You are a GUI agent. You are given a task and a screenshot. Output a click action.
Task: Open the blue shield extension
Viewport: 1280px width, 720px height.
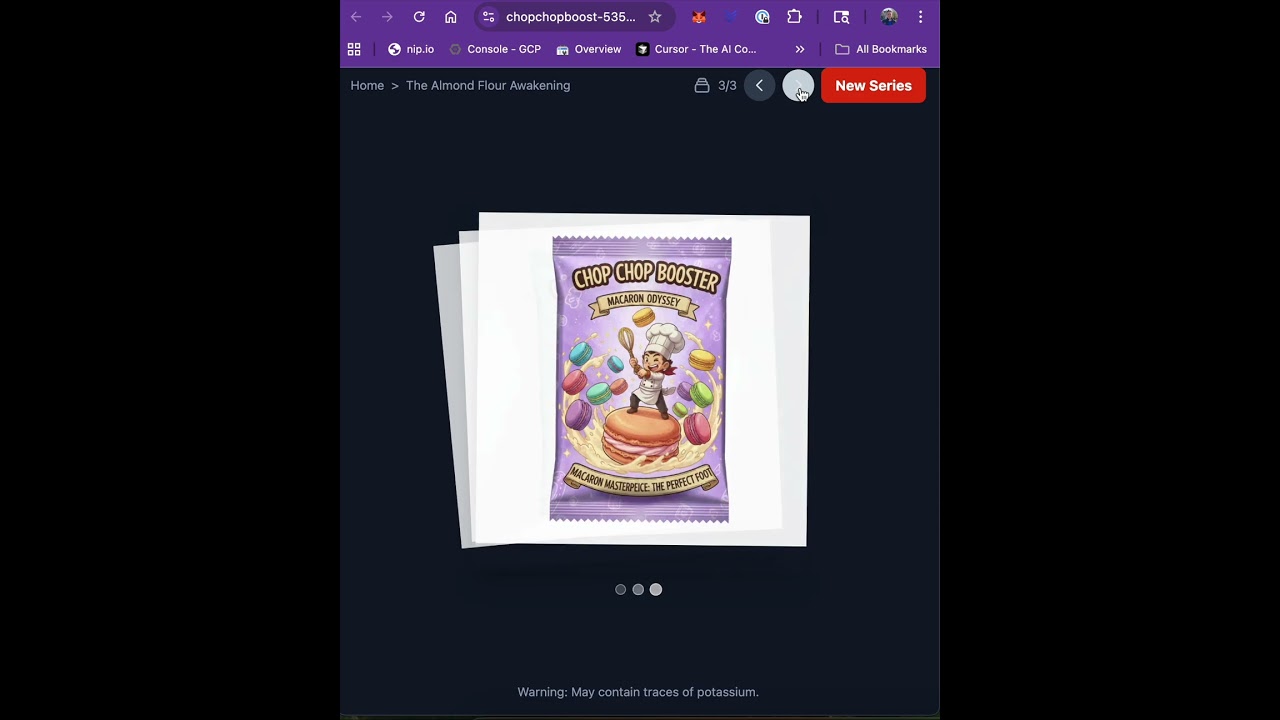[x=731, y=17]
